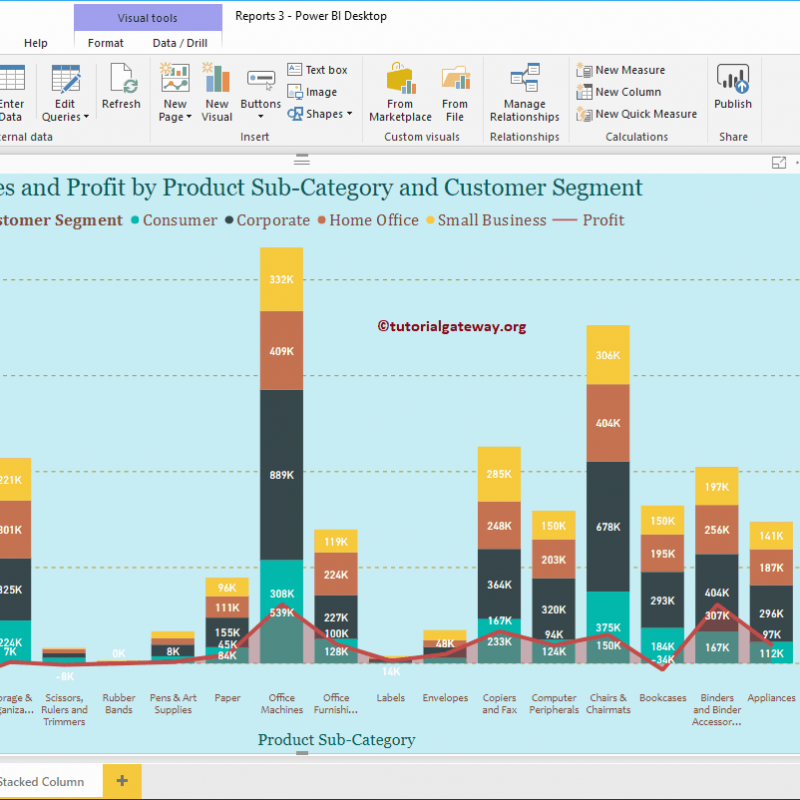Open the Data / Drill tab

(180, 43)
